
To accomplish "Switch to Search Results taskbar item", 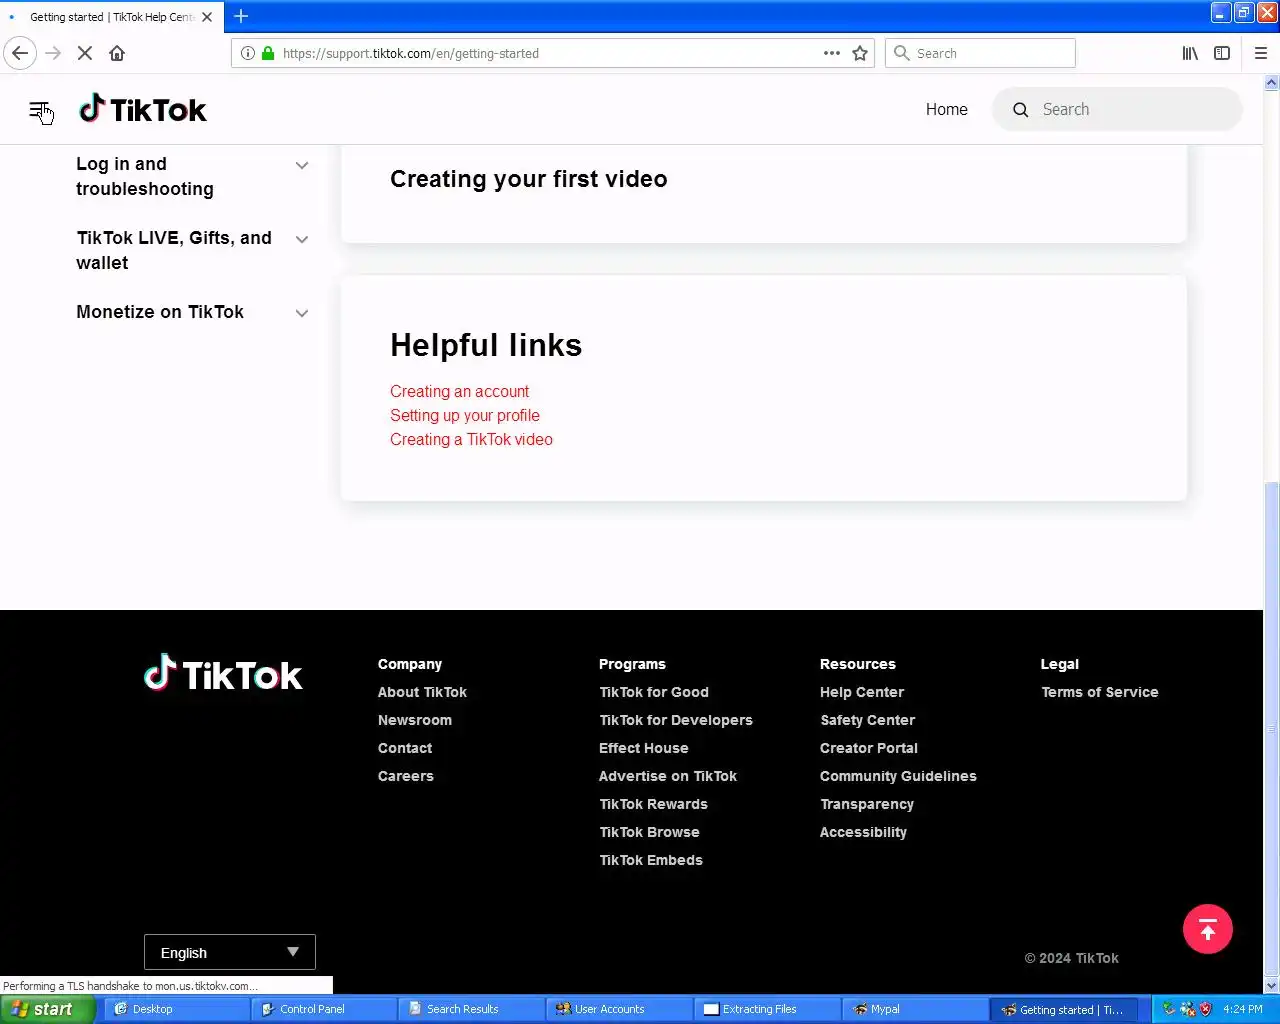I will (x=470, y=1009).
